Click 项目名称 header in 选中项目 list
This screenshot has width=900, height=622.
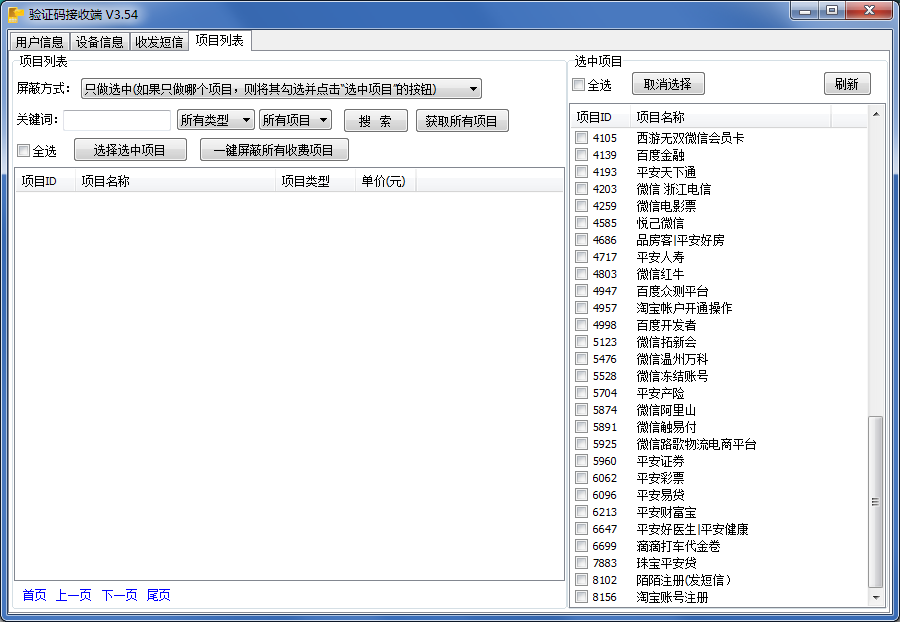(x=731, y=117)
